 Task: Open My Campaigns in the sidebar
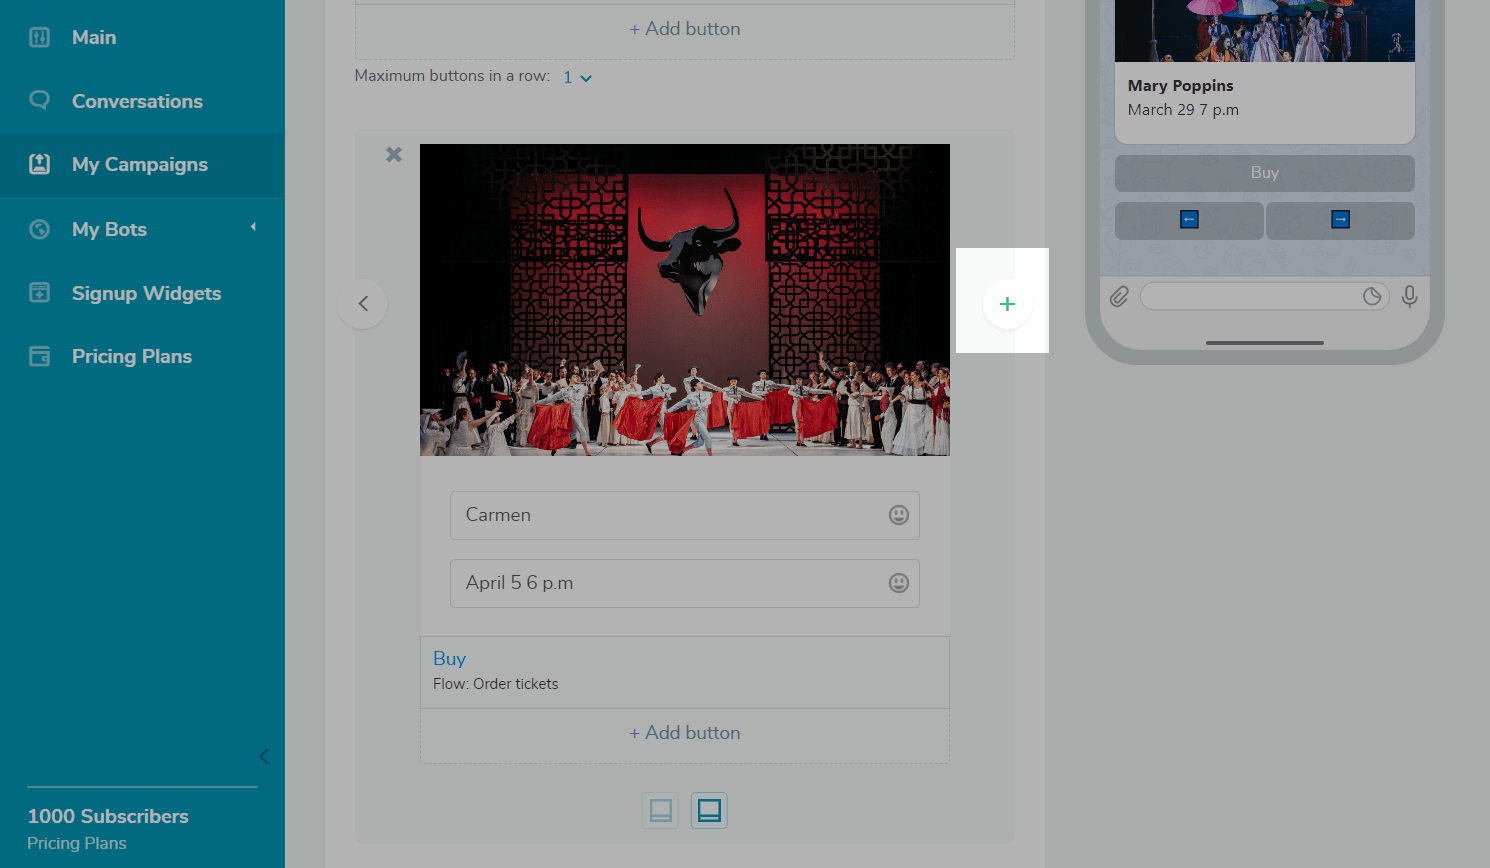coord(140,165)
